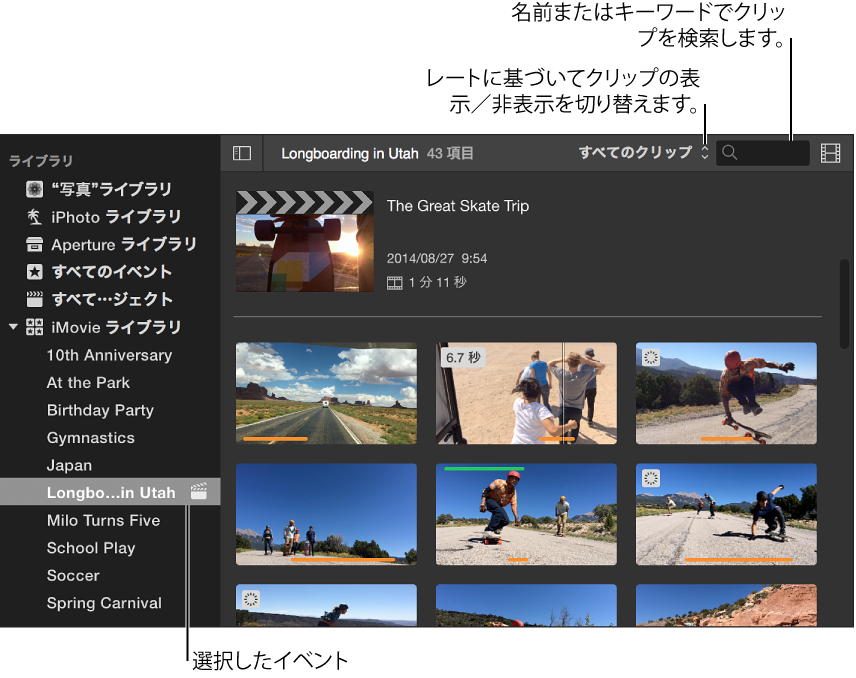This screenshot has width=856, height=678.
Task: Select the Japan event
Action: point(69,465)
